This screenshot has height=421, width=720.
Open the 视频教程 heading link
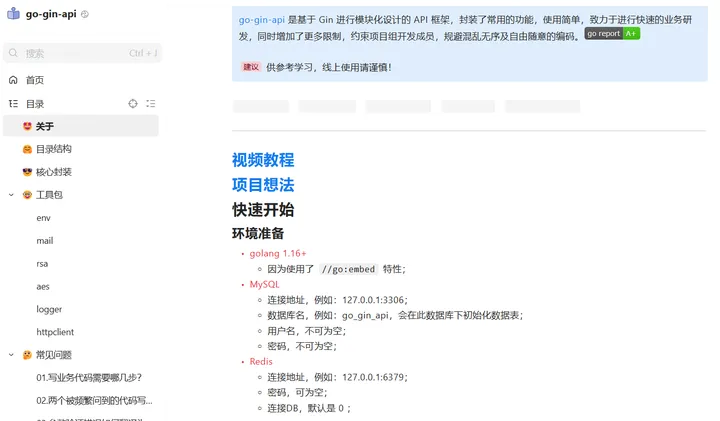[x=263, y=160]
